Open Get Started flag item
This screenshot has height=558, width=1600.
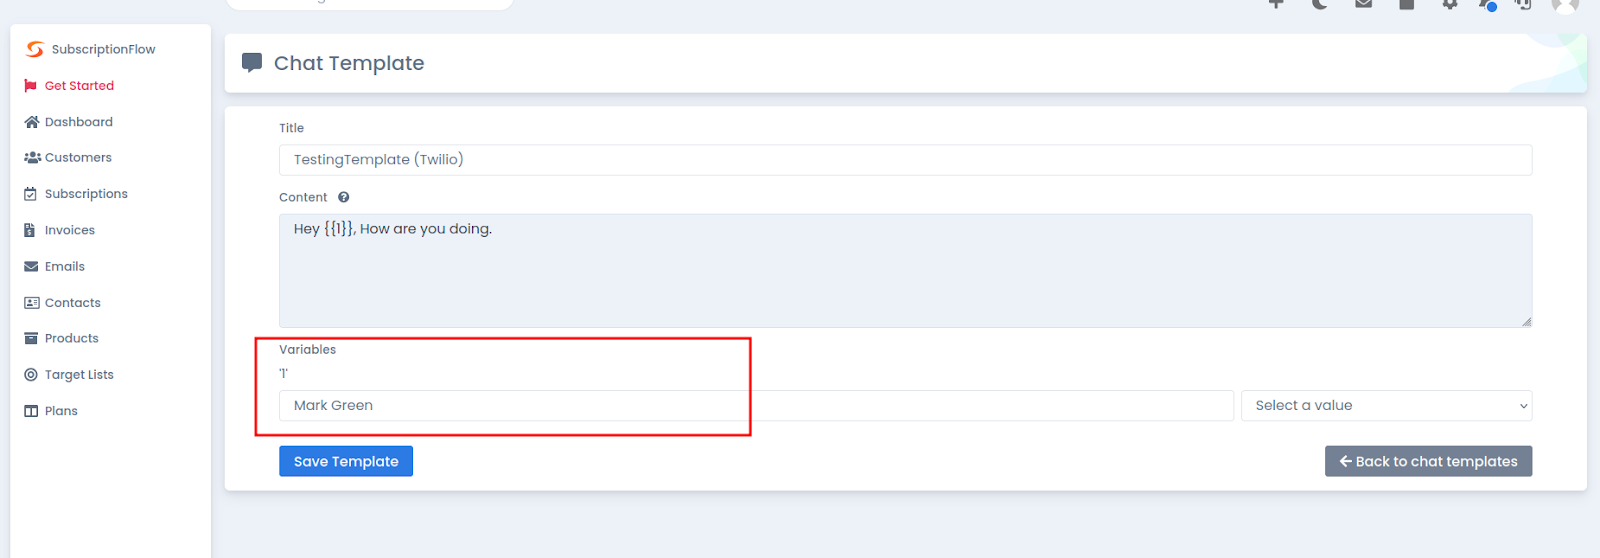pos(69,86)
